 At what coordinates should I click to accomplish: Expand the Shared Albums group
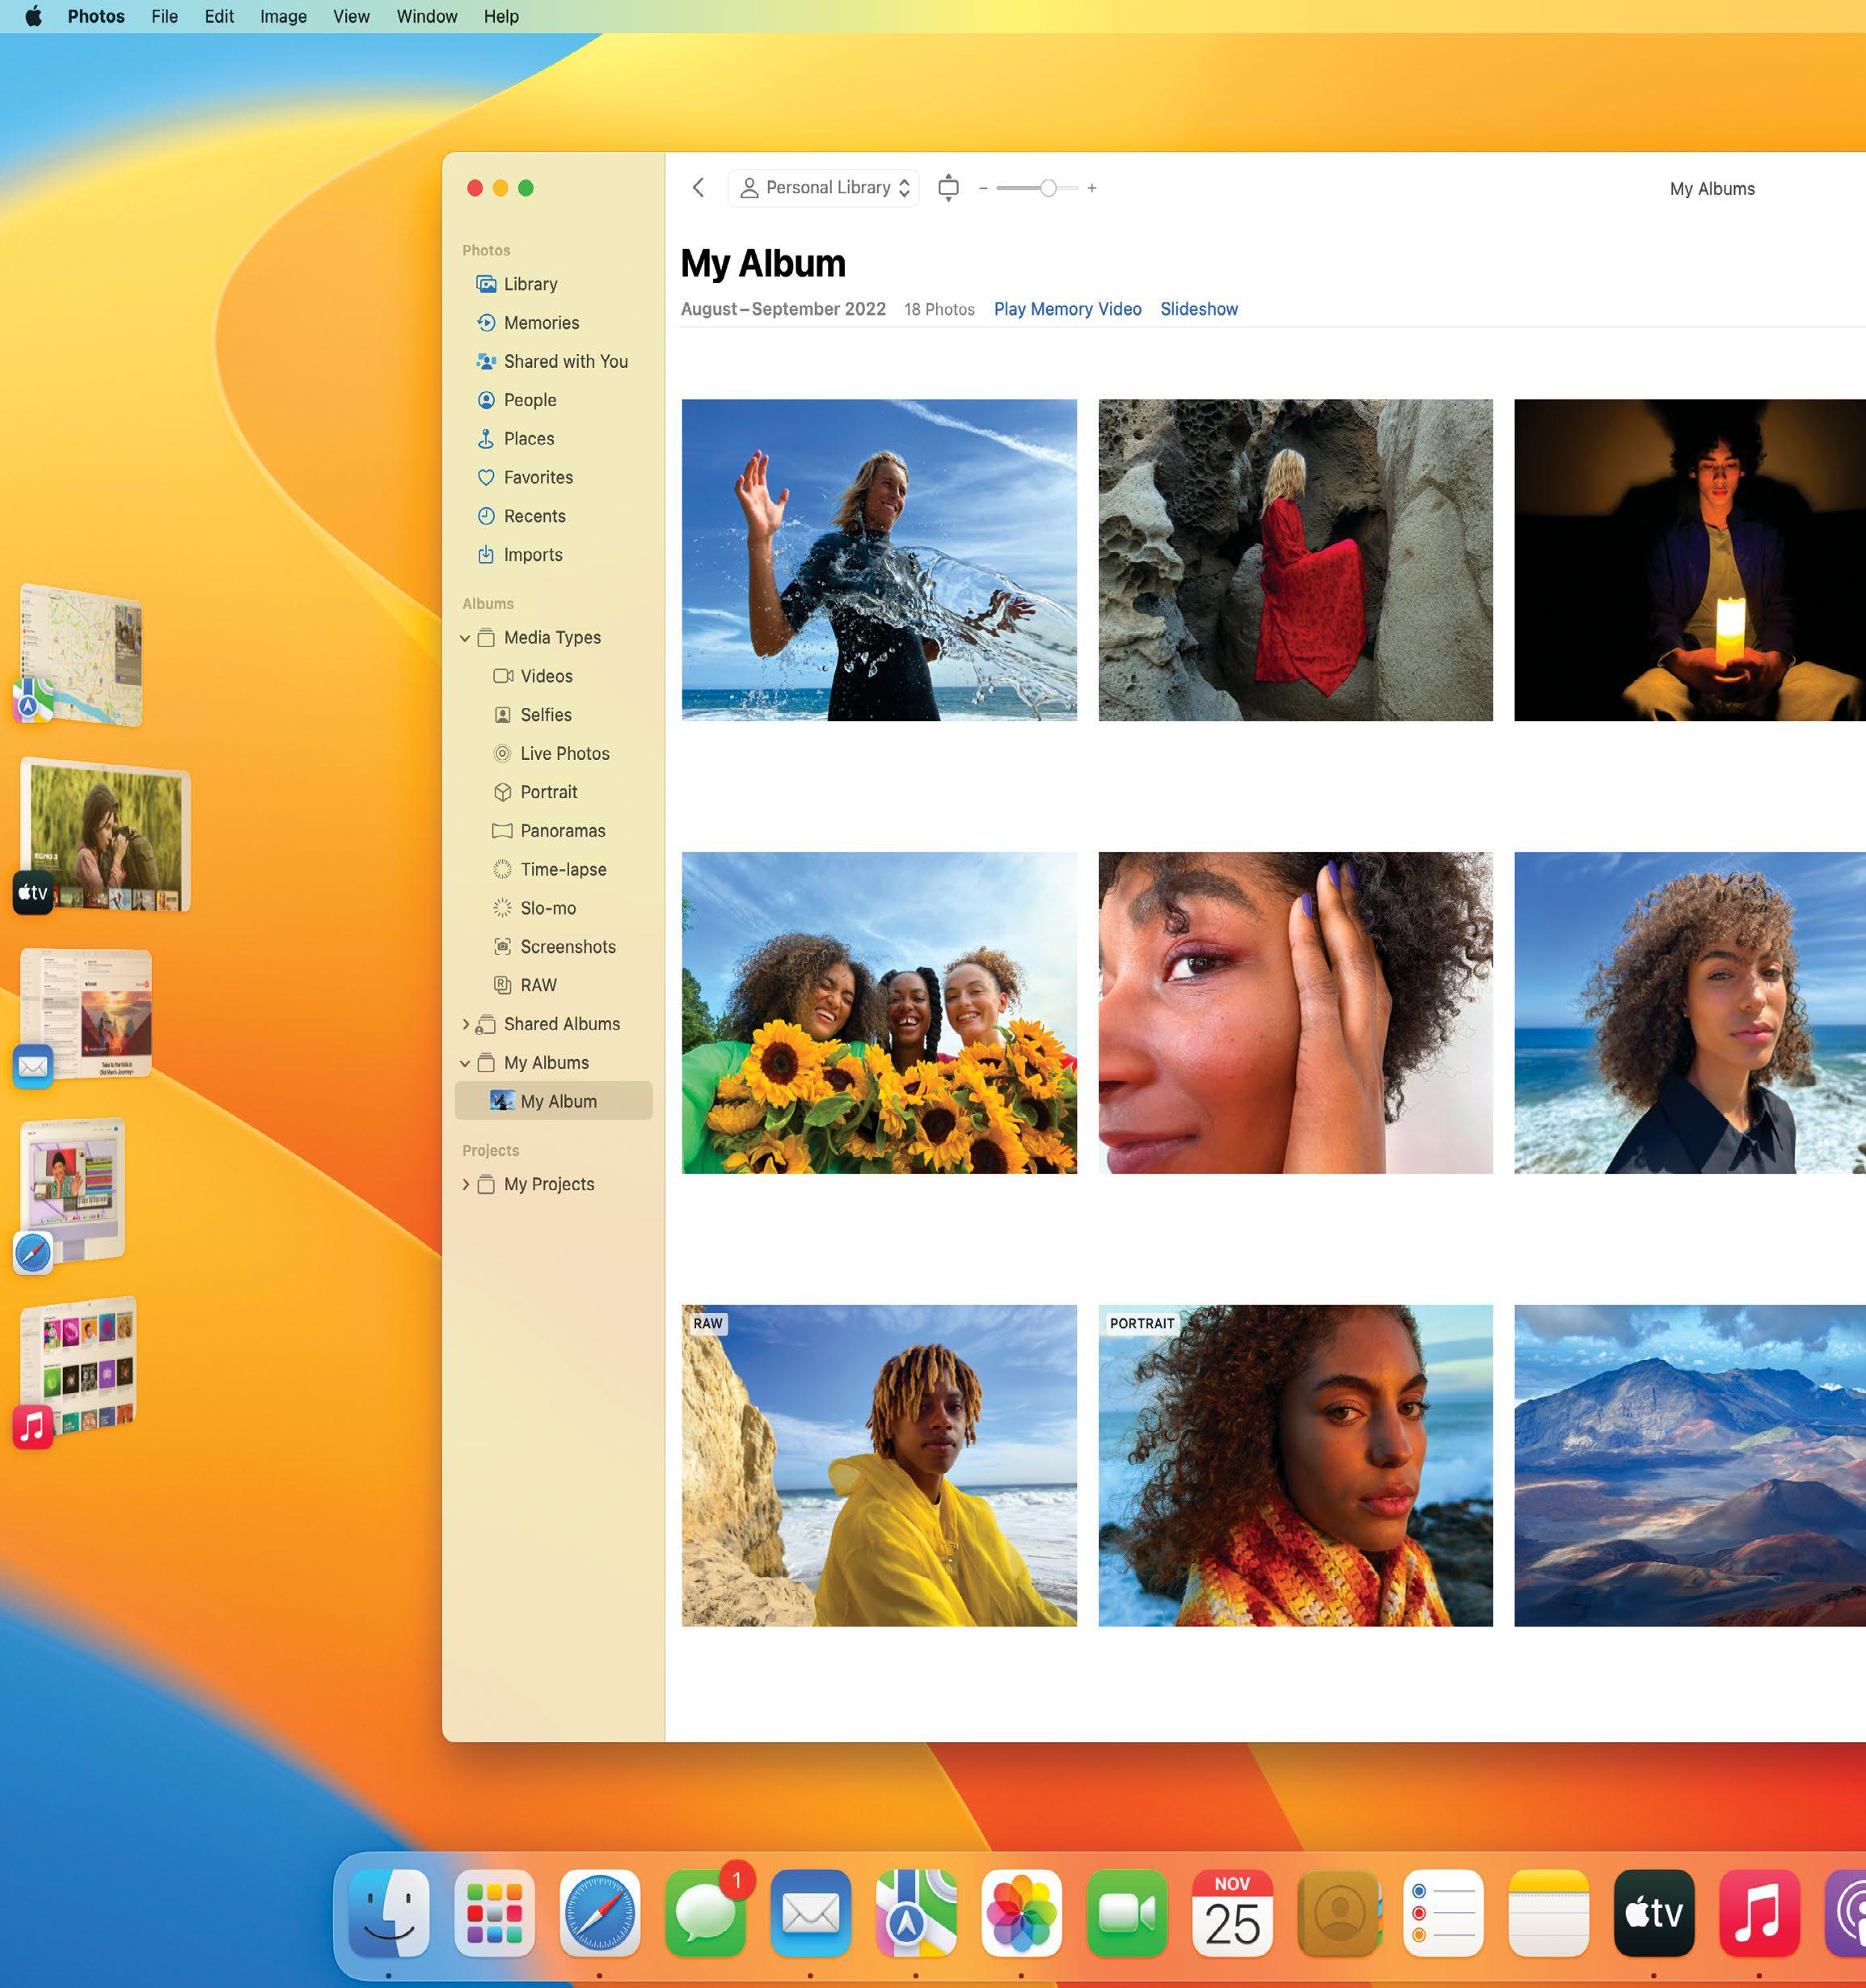pos(465,1024)
